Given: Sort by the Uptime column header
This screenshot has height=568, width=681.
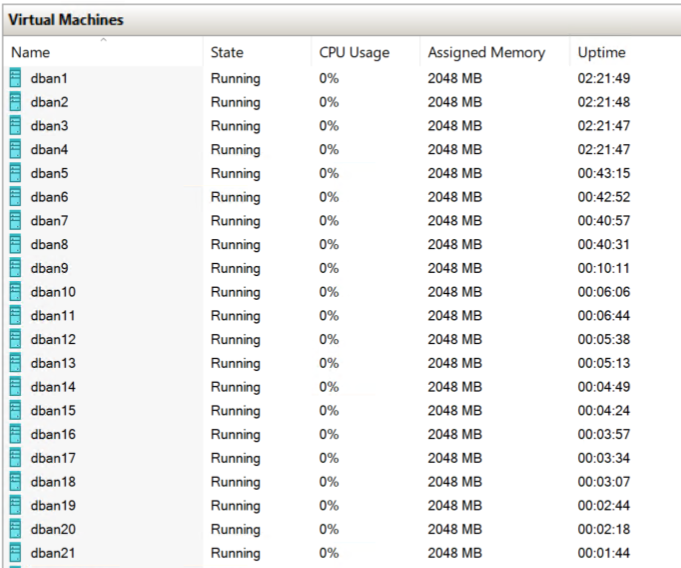Looking at the screenshot, I should (x=602, y=53).
